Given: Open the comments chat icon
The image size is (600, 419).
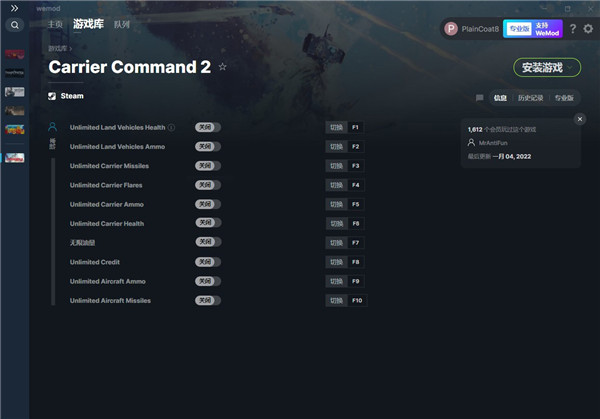Looking at the screenshot, I should (x=479, y=98).
